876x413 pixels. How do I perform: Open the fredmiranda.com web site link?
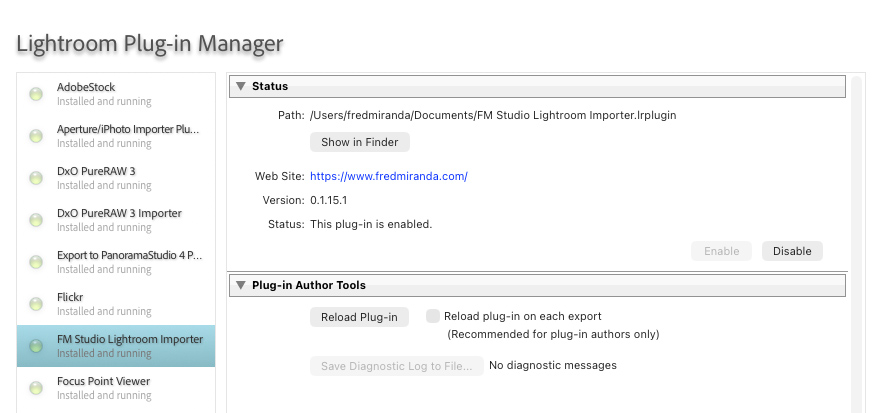click(389, 176)
